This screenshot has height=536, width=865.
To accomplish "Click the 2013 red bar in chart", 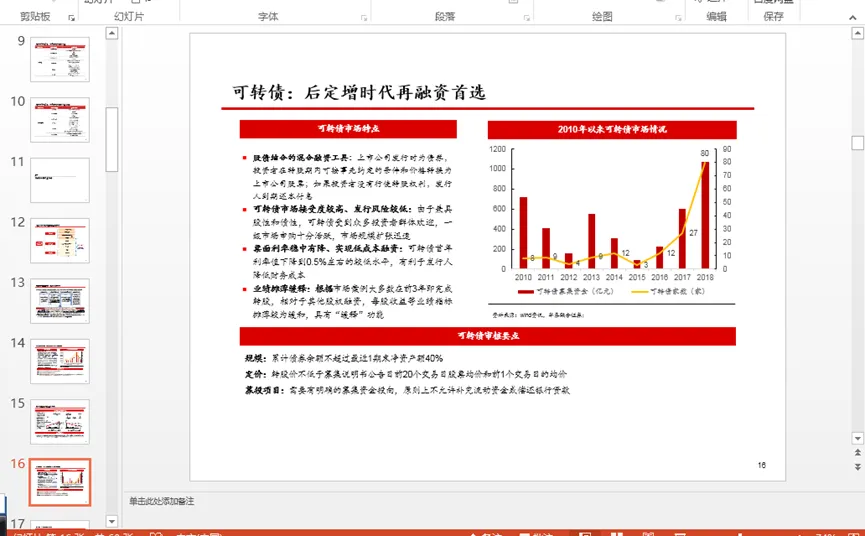I will (x=591, y=241).
